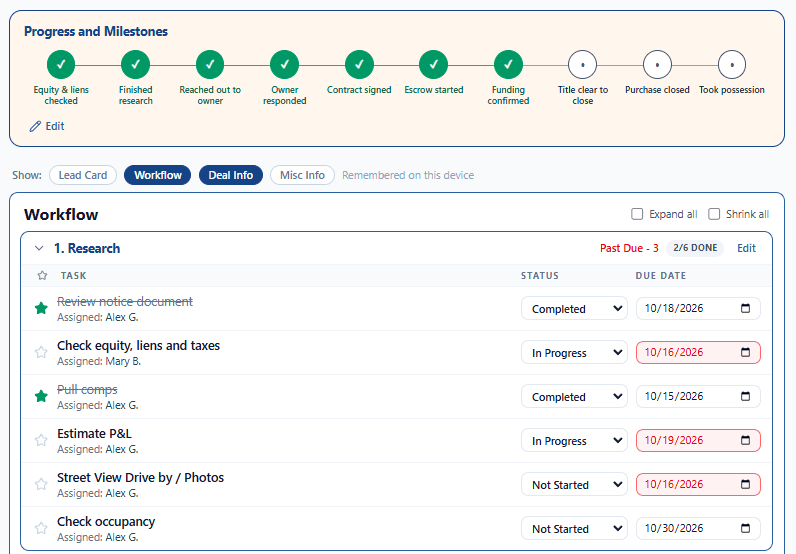This screenshot has height=554, width=796.
Task: Click the Escrow started milestone circle
Action: pyautogui.click(x=434, y=64)
